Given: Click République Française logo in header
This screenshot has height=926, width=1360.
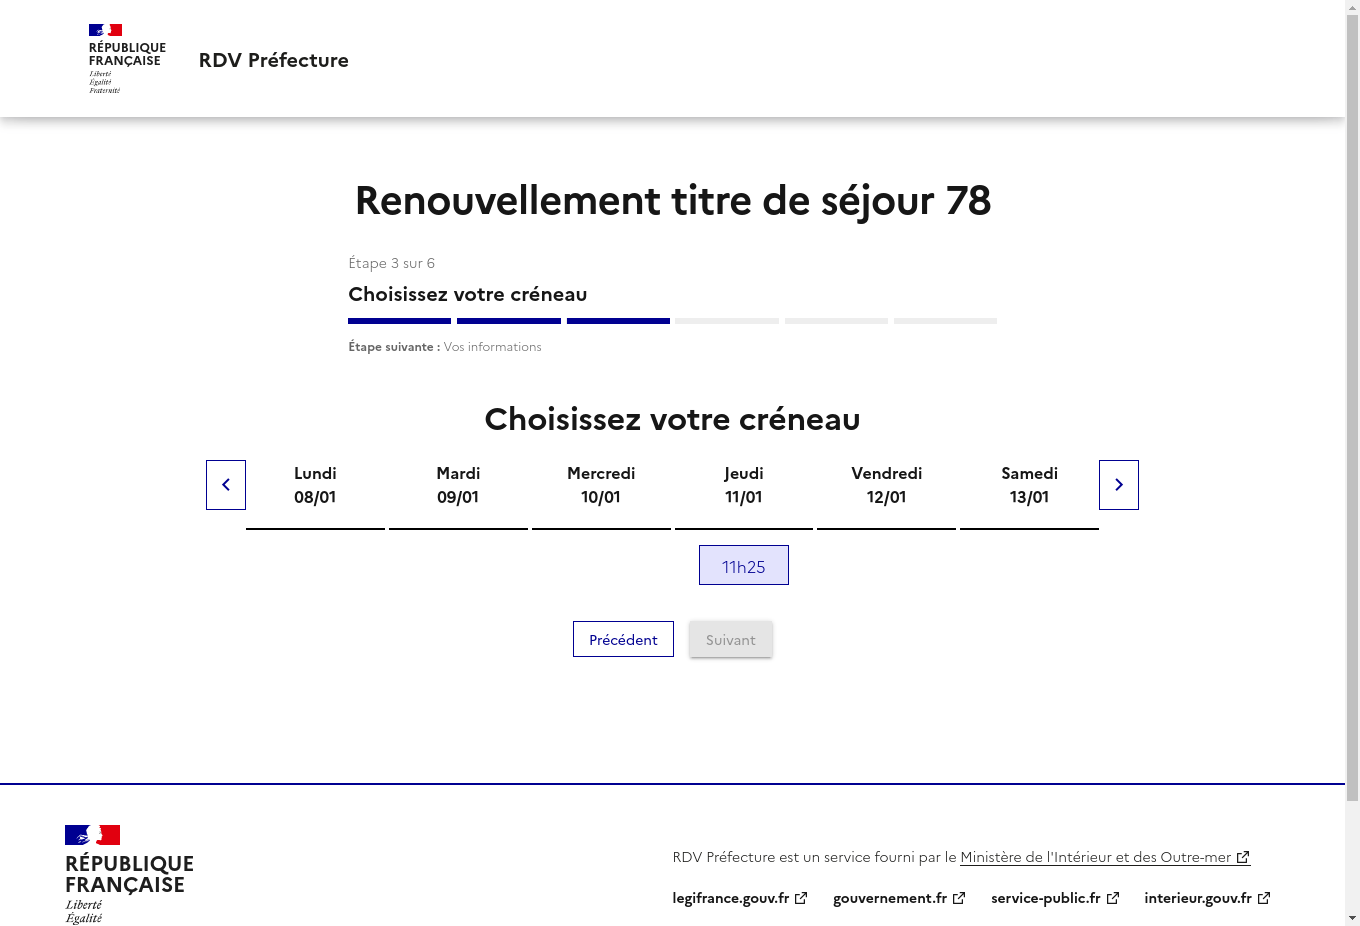Looking at the screenshot, I should coord(127,59).
